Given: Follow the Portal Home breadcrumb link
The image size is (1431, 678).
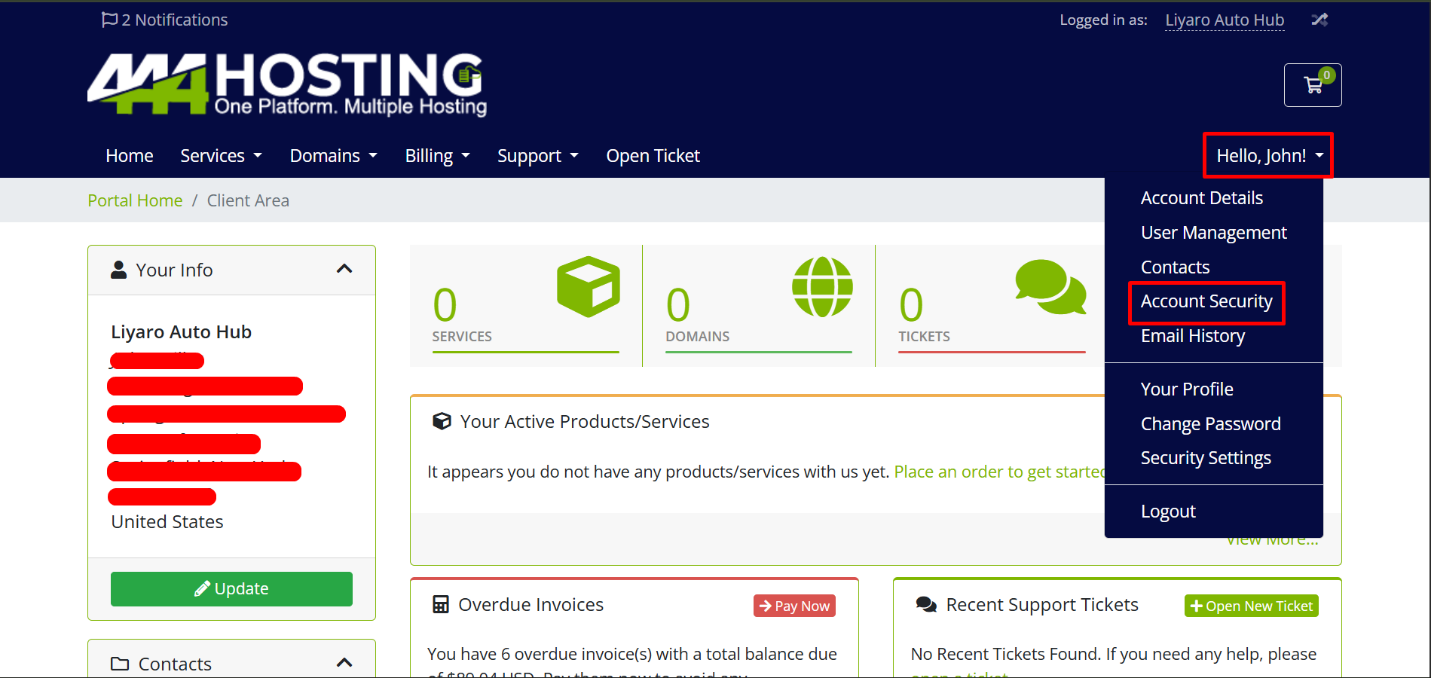Looking at the screenshot, I should pyautogui.click(x=135, y=200).
